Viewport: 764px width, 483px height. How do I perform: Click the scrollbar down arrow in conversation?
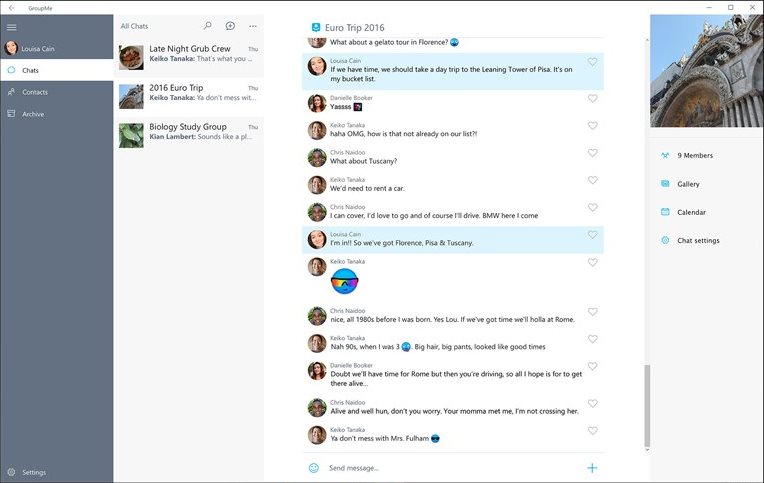[x=647, y=450]
